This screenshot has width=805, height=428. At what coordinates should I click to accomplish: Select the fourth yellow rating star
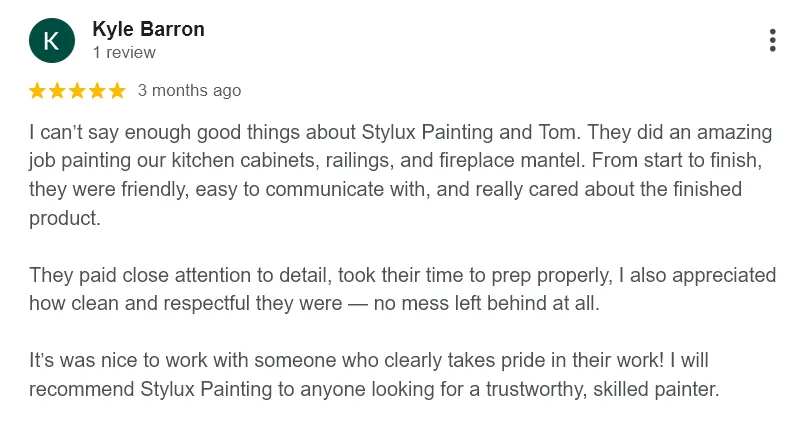click(97, 91)
